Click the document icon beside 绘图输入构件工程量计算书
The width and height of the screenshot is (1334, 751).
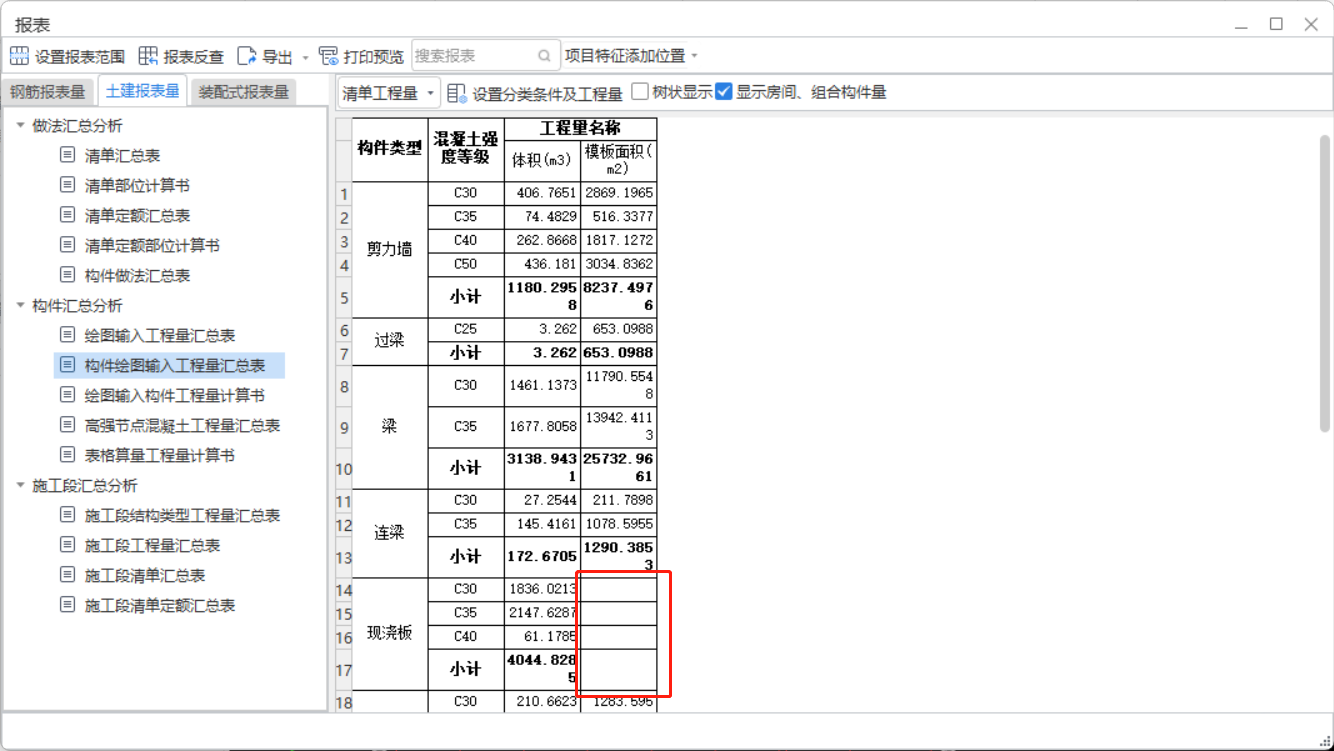point(67,395)
